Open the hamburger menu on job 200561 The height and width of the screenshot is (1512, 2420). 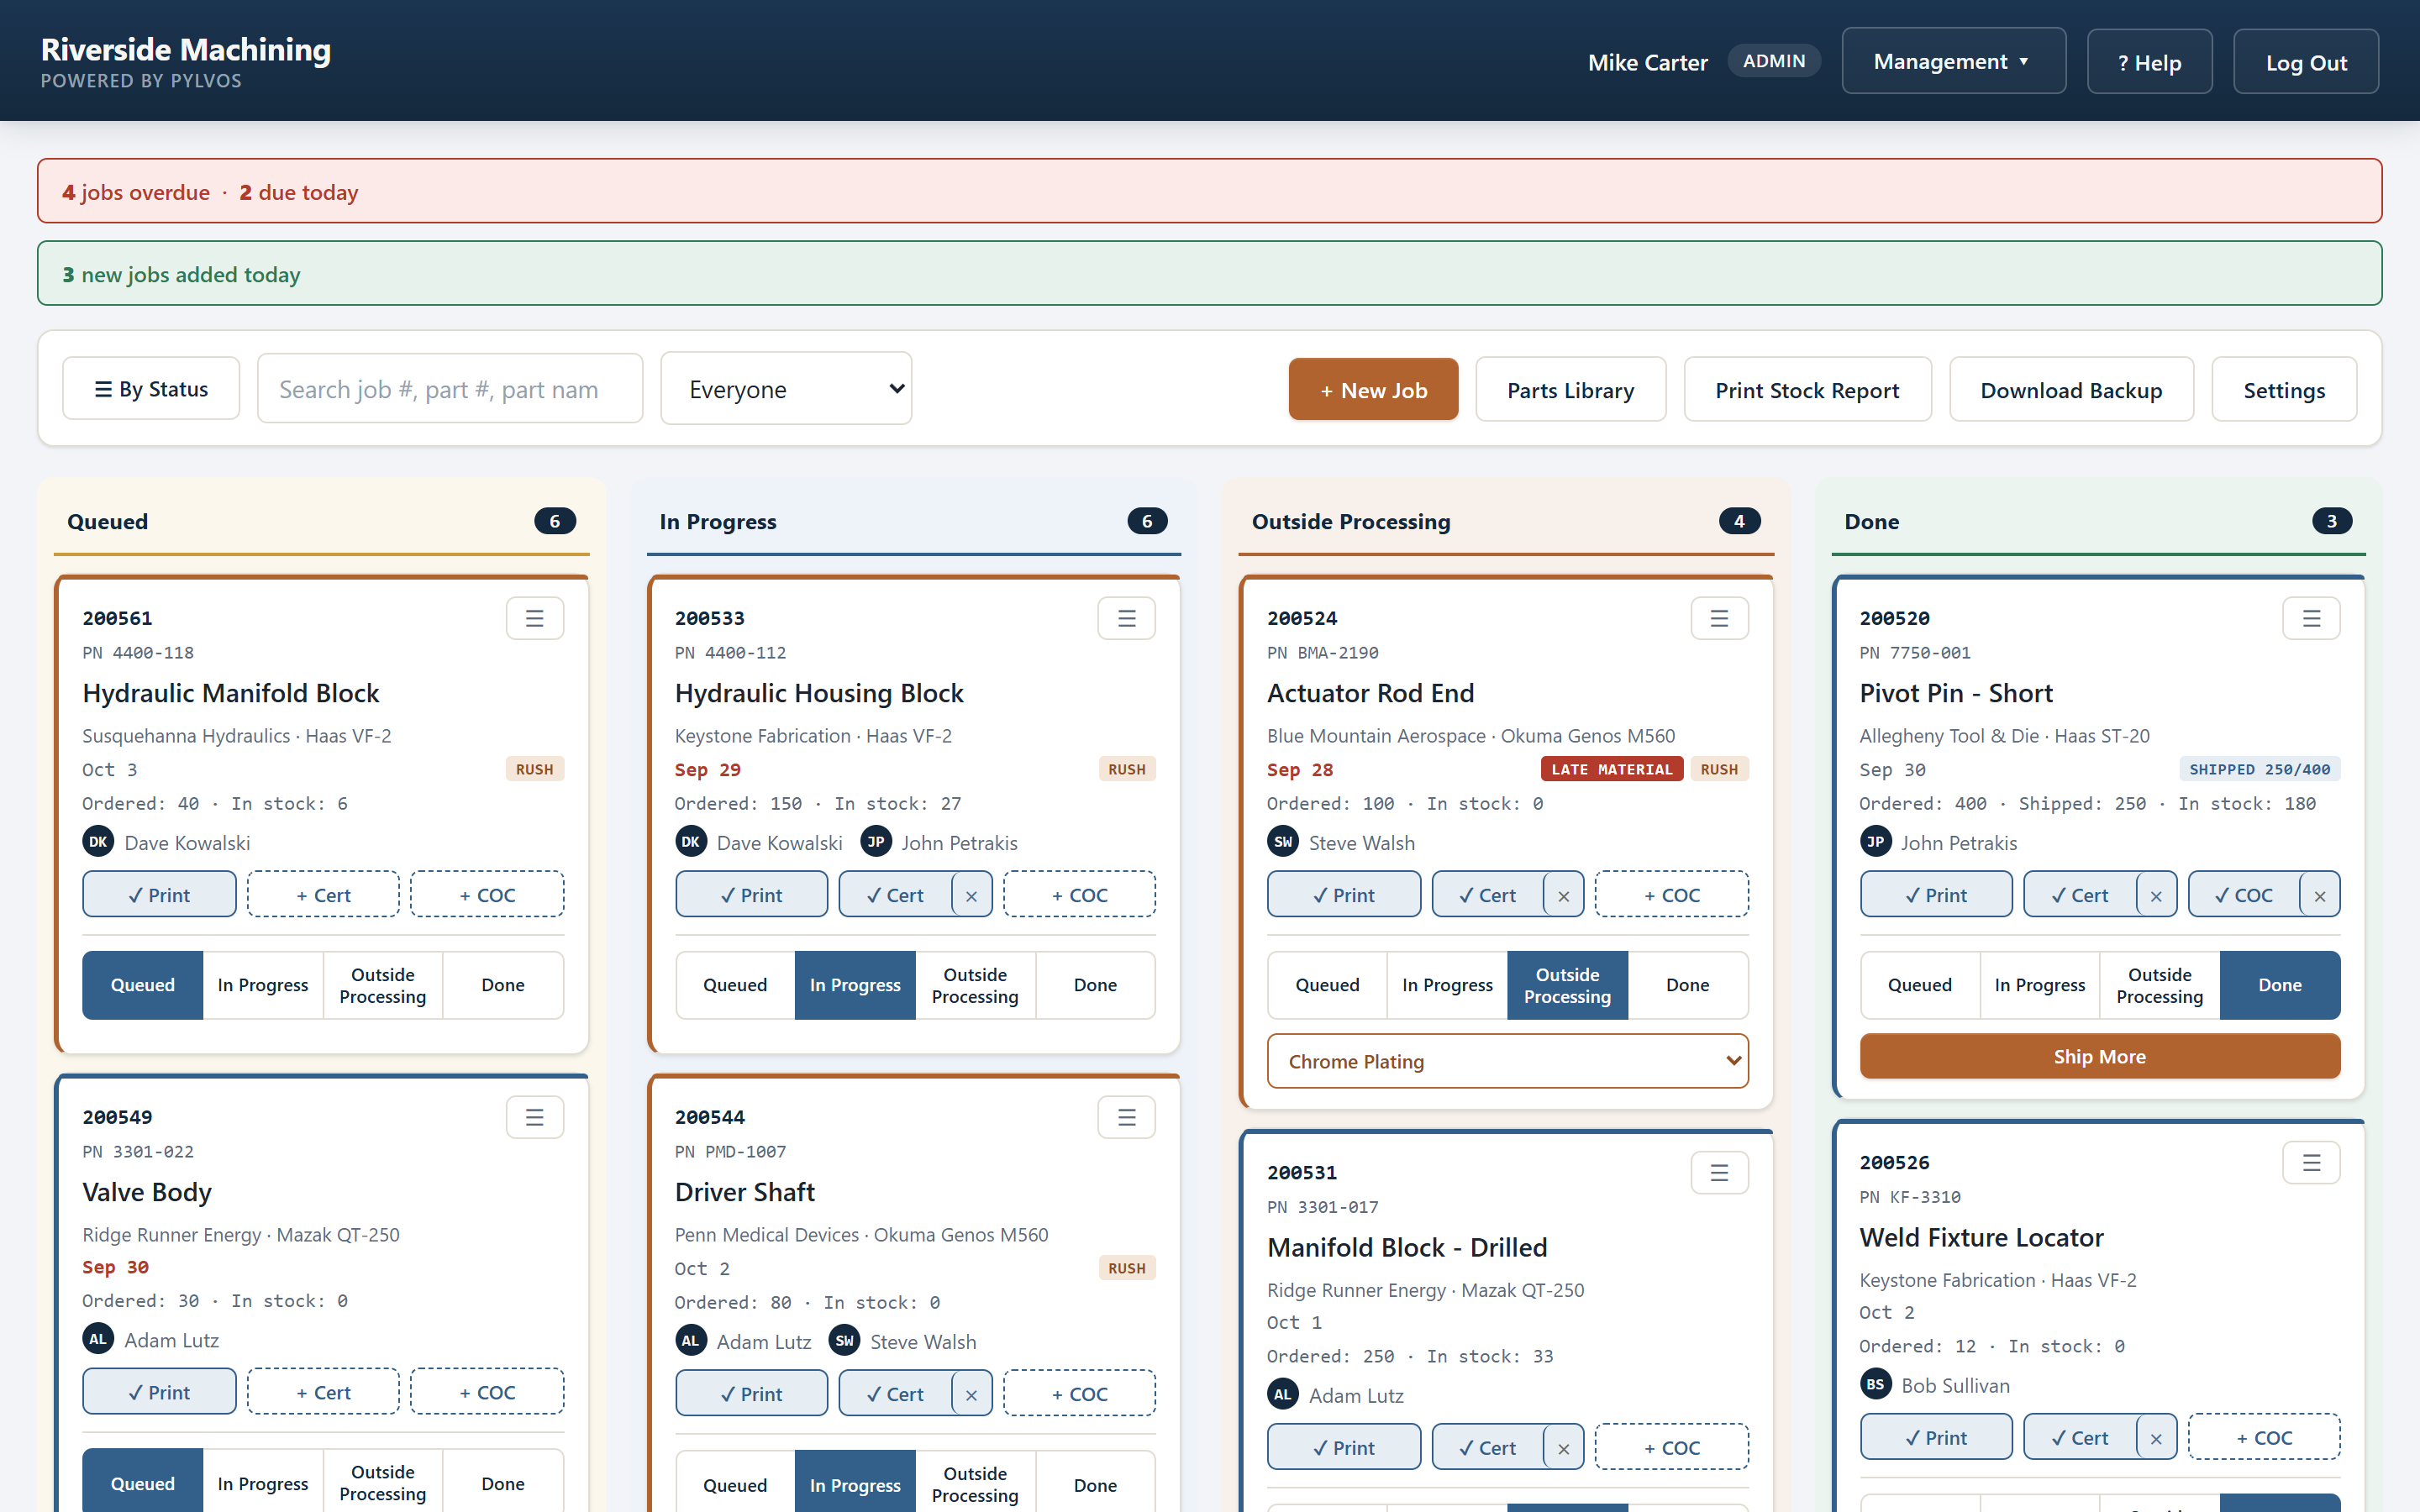[x=535, y=618]
